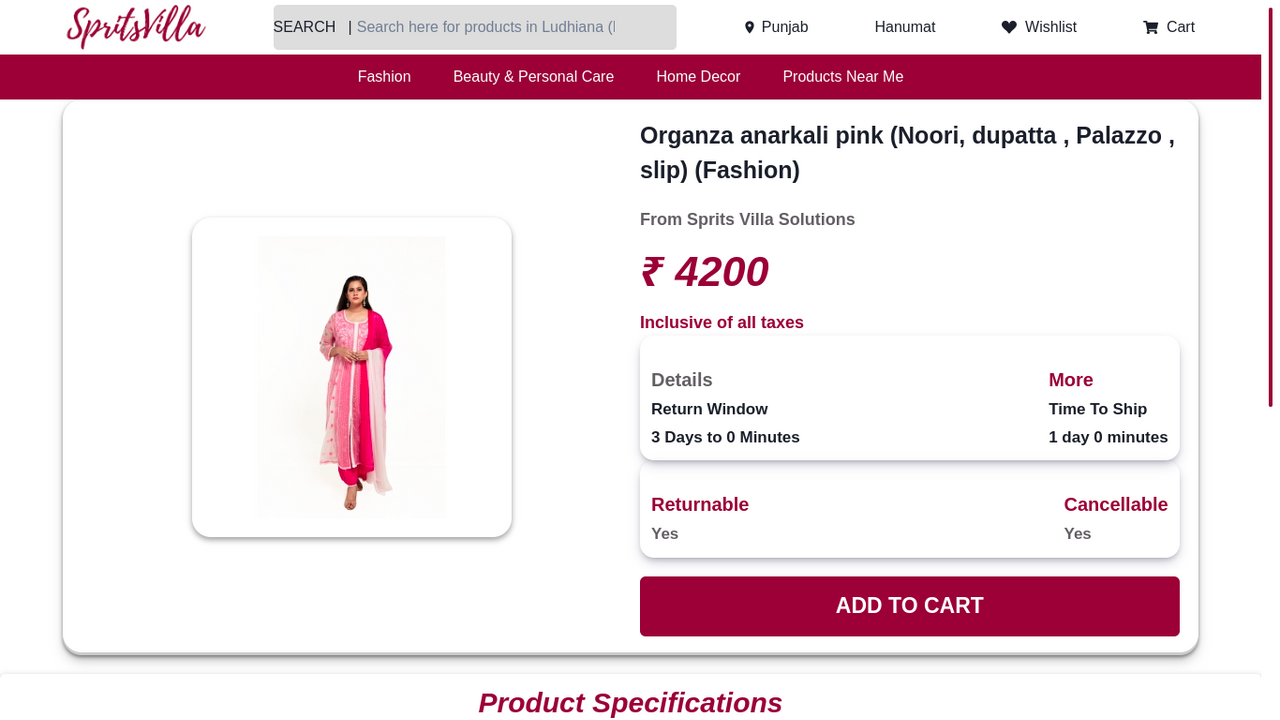
Task: Click the rupee symbol next to 4200
Action: [651, 271]
